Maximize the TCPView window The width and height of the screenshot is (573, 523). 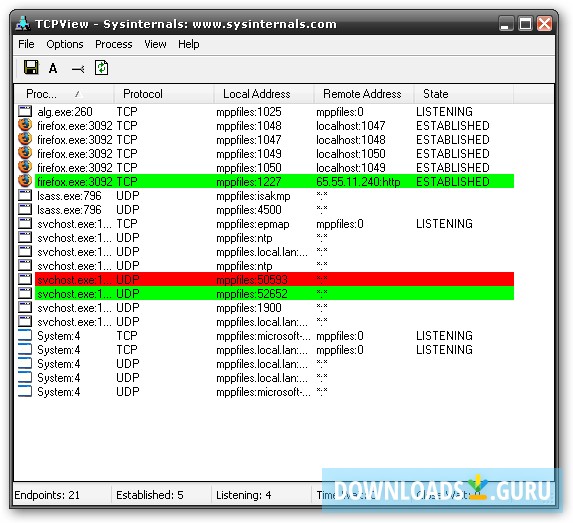pos(525,24)
